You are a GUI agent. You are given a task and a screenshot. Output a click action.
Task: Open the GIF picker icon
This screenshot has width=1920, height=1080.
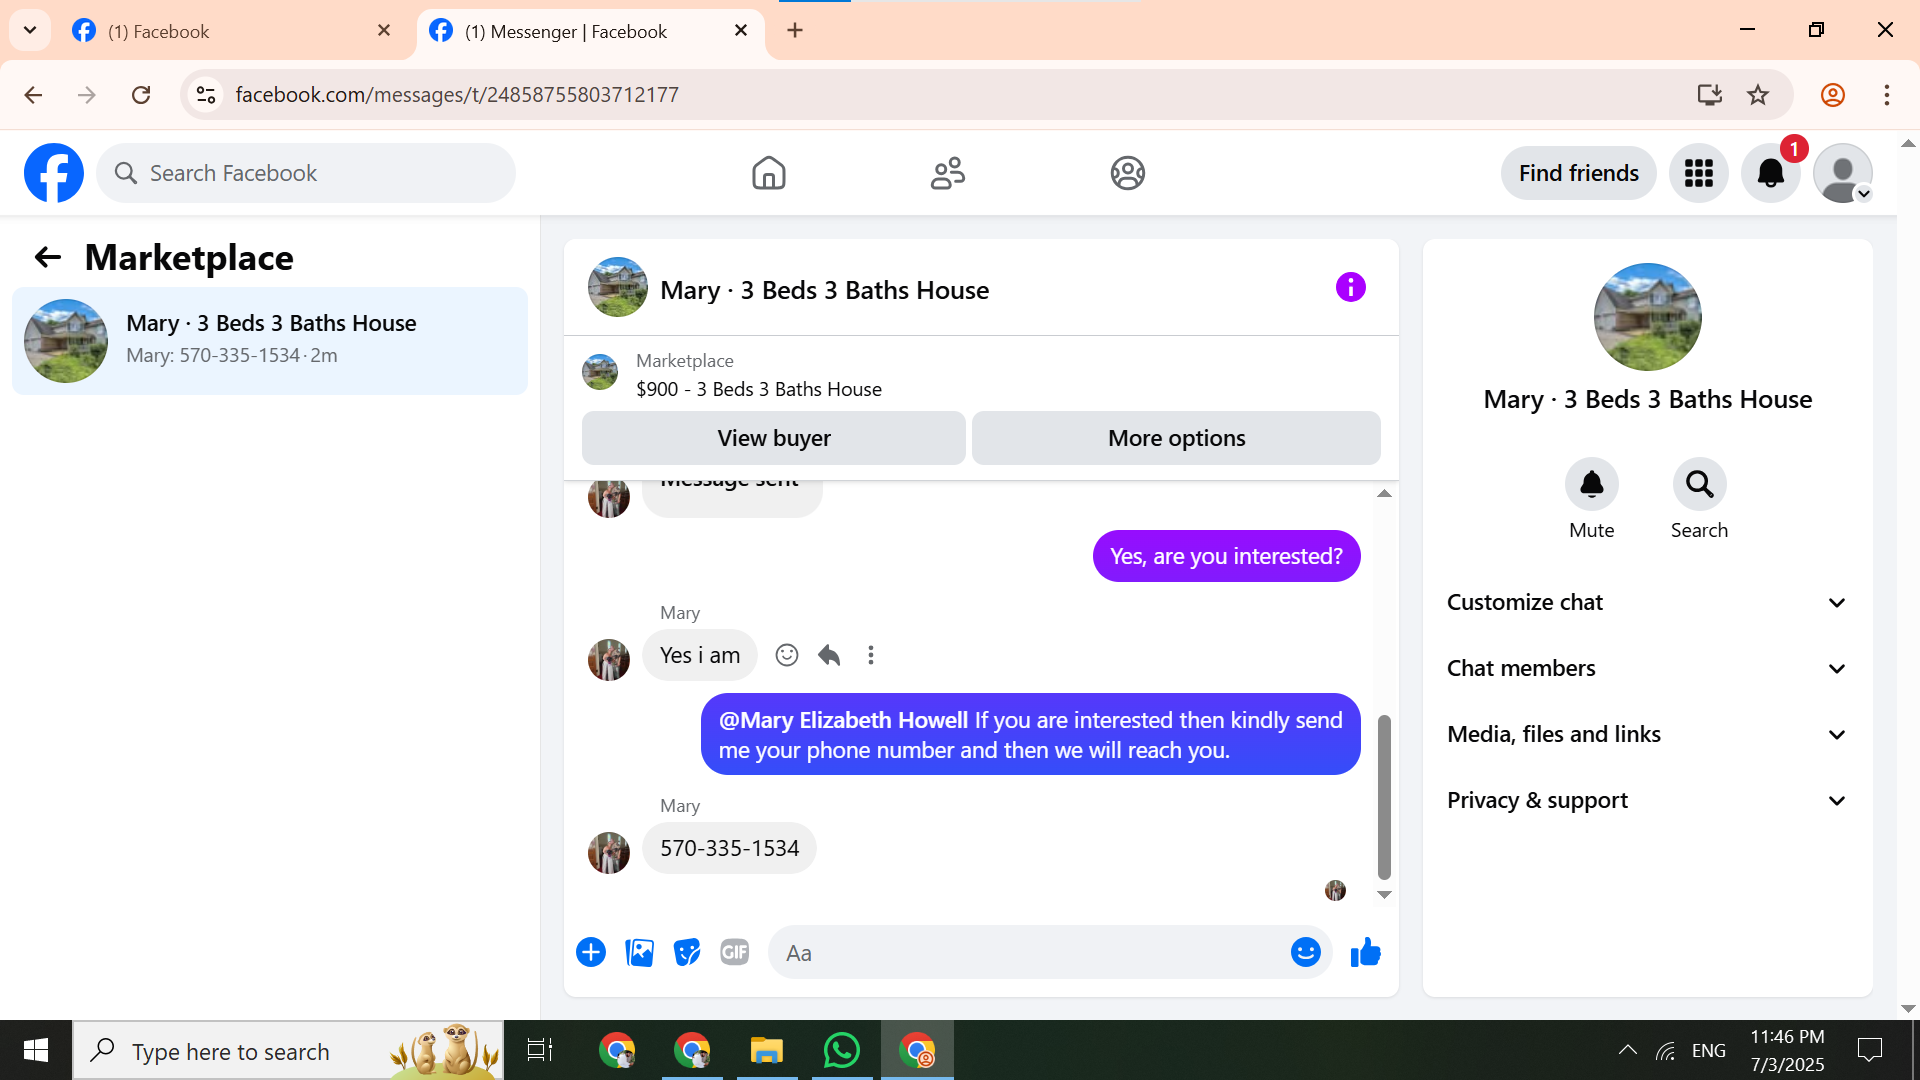point(735,952)
